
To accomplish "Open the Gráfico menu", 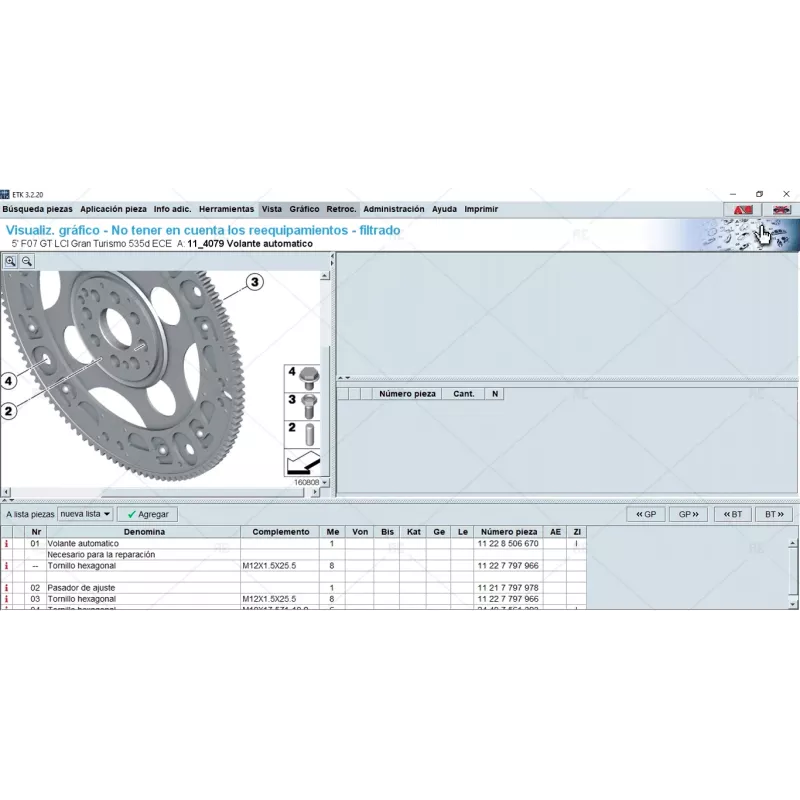I will 304,209.
